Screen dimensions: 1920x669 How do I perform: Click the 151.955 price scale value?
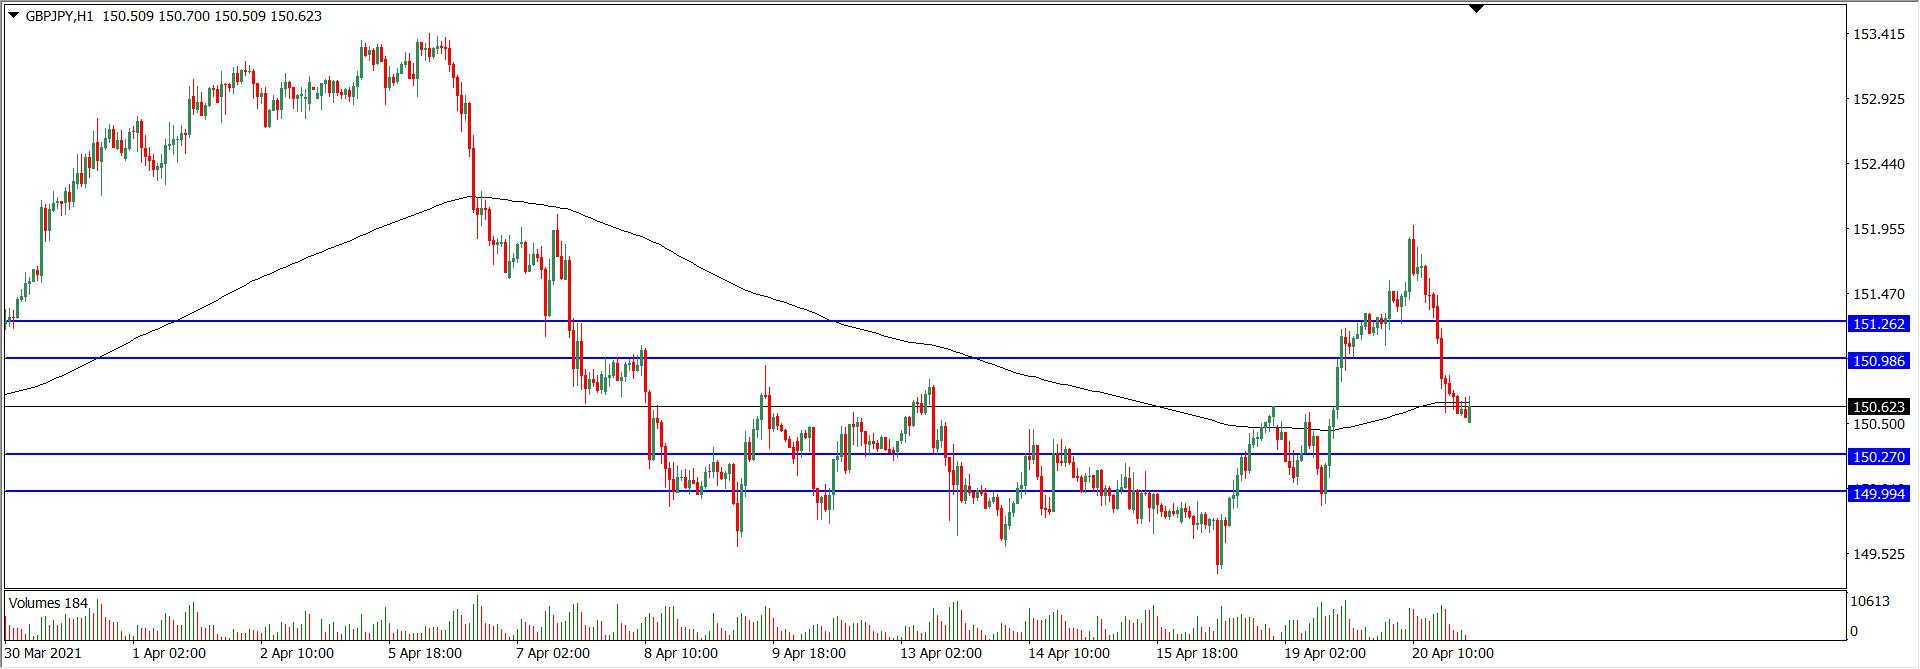pos(1879,230)
